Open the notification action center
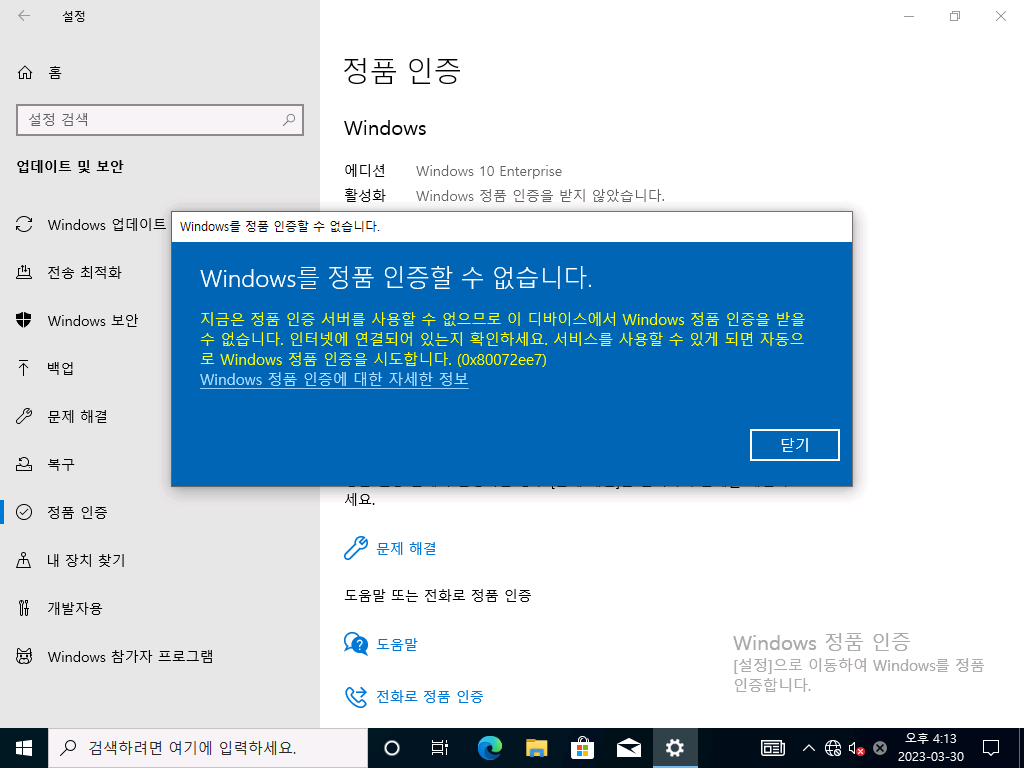This screenshot has height=768, width=1024. click(x=991, y=748)
